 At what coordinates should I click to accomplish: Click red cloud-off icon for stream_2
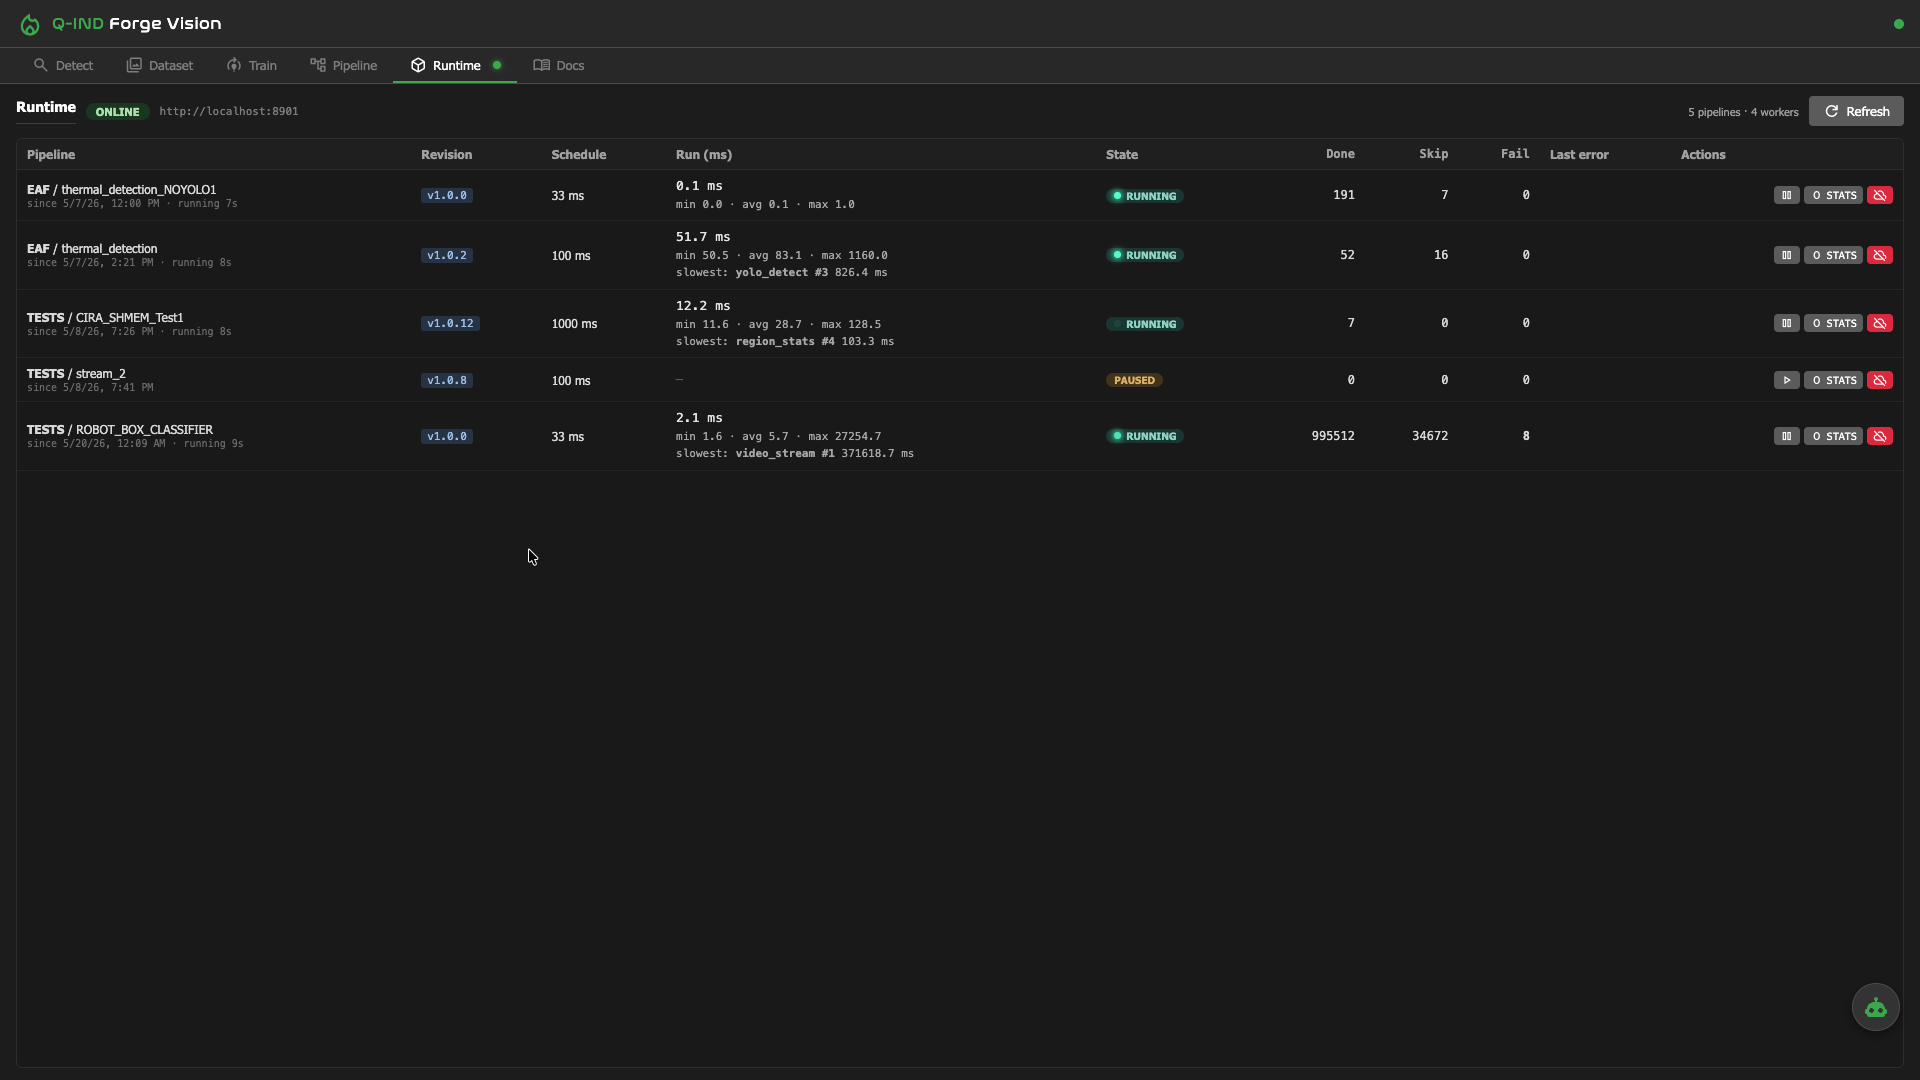(x=1880, y=380)
